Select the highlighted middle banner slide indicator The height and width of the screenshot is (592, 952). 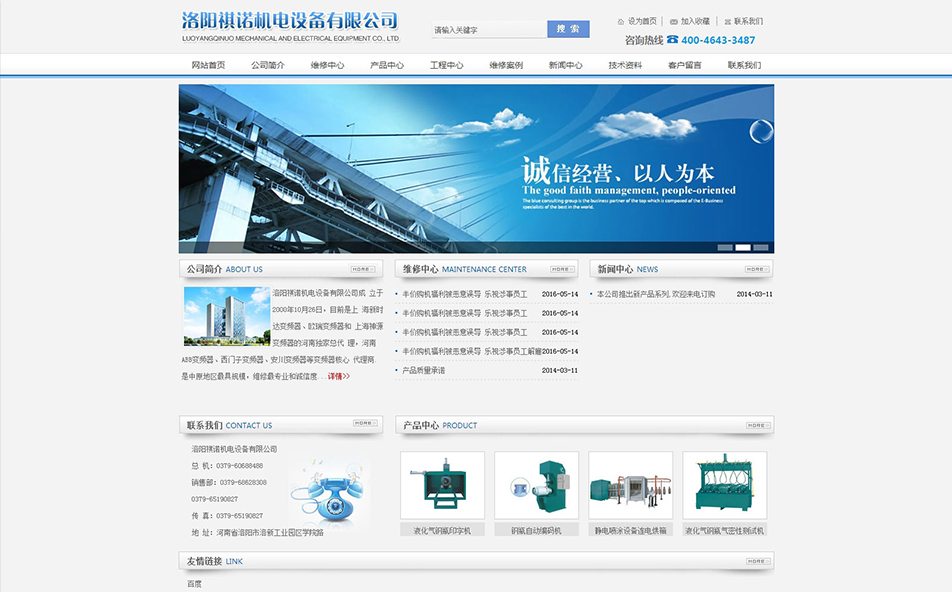[743, 247]
